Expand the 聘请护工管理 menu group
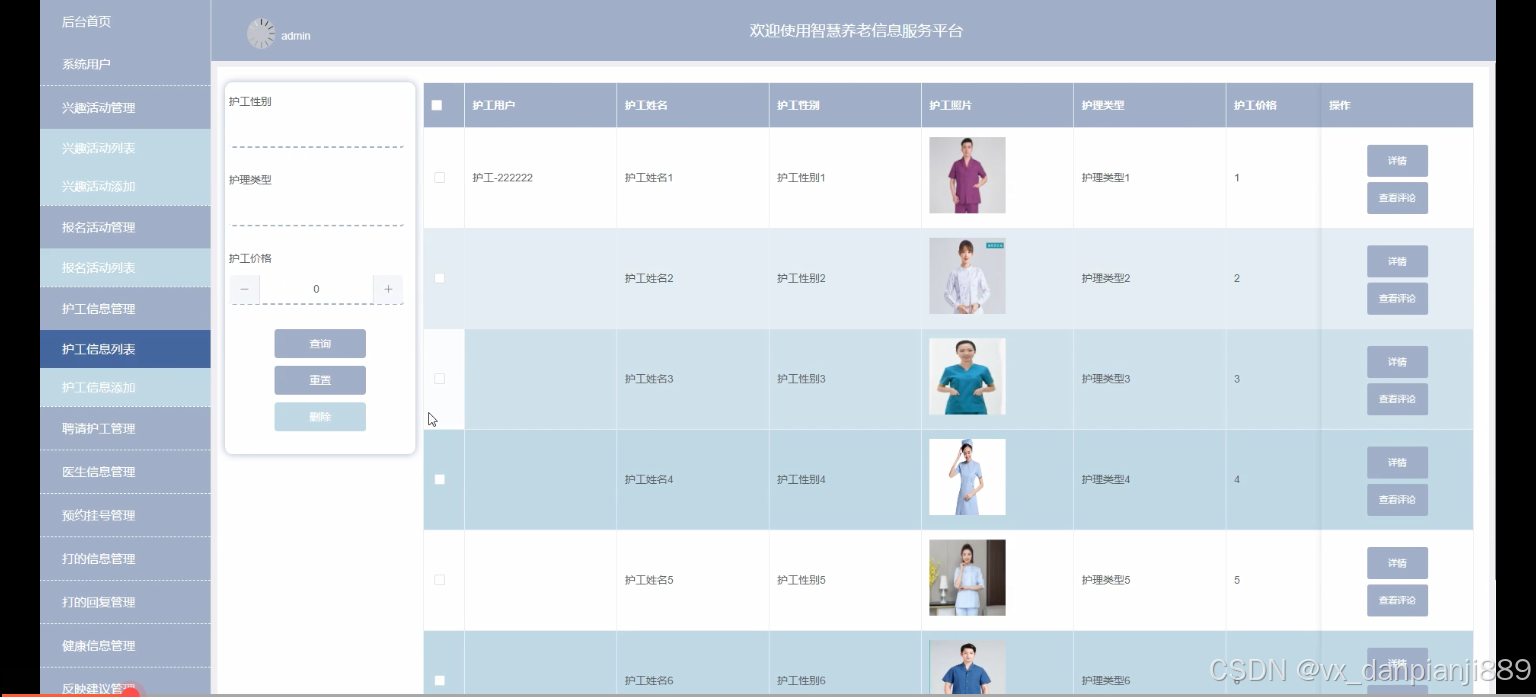Image resolution: width=1536 pixels, height=697 pixels. click(x=125, y=429)
